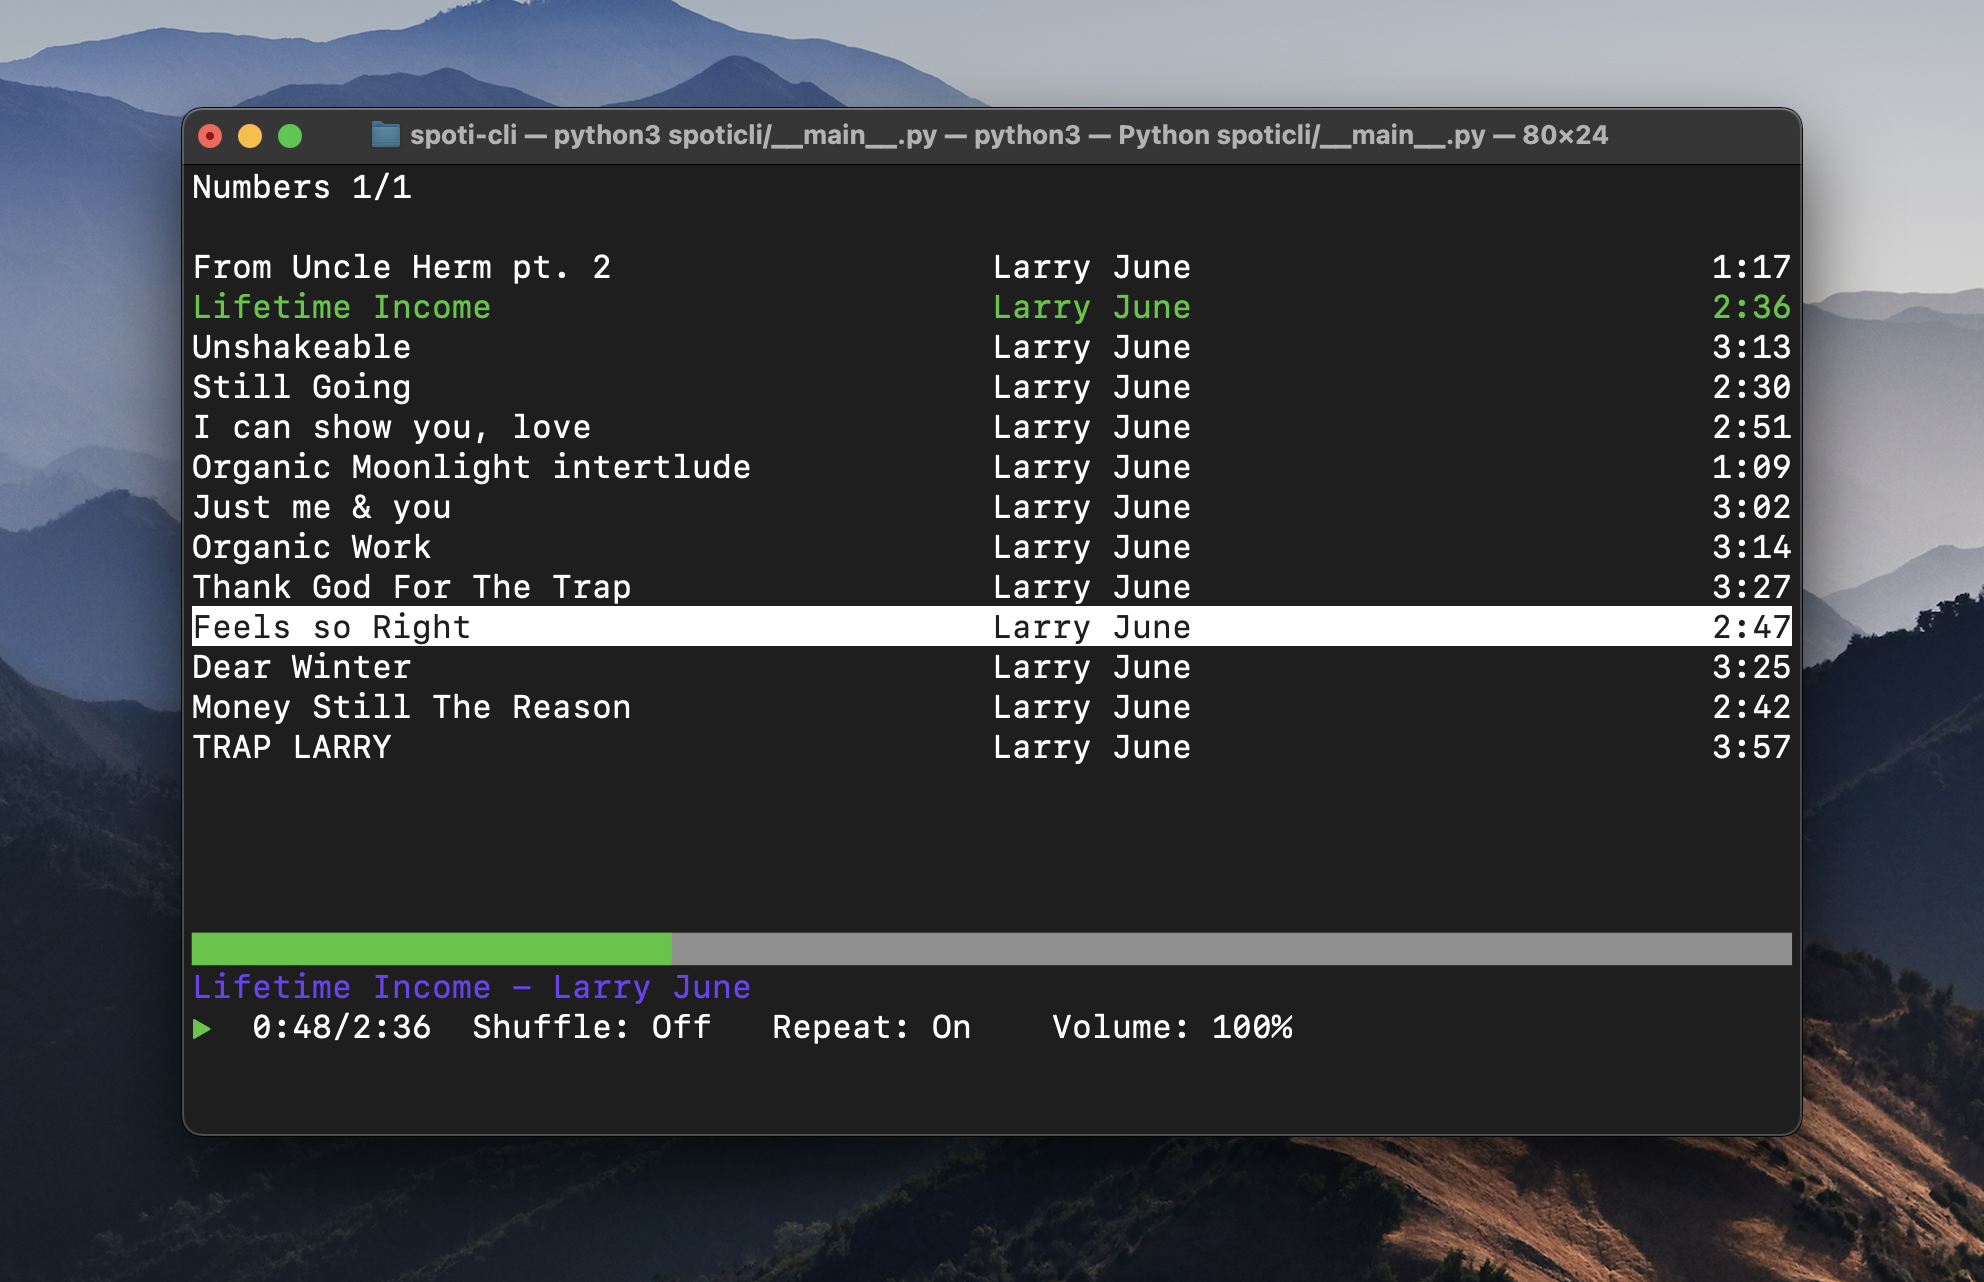This screenshot has height=1282, width=1984.
Task: Select the final track "TRAP LARRY"
Action: (x=291, y=747)
